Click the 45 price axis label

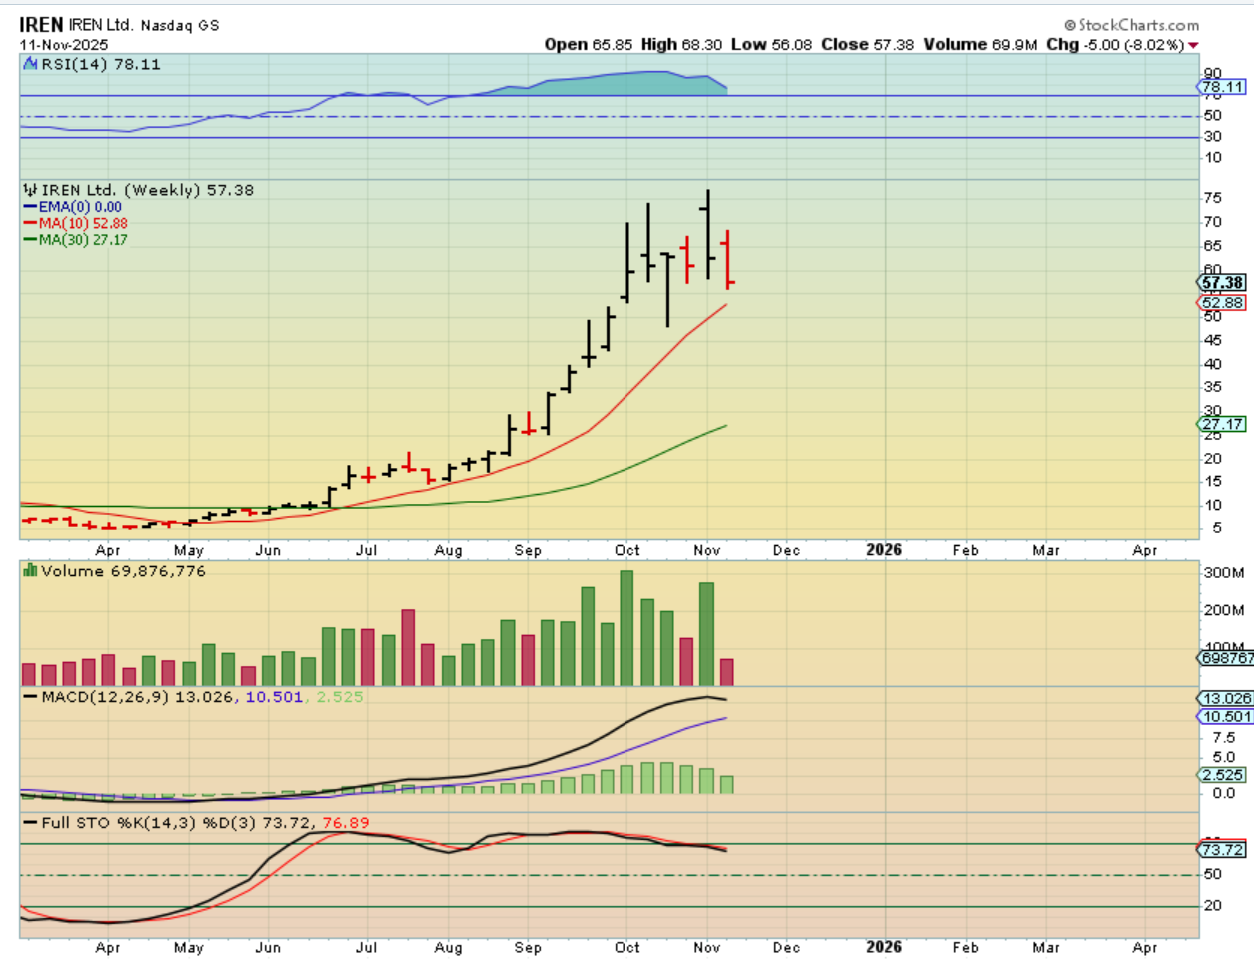pos(1212,340)
